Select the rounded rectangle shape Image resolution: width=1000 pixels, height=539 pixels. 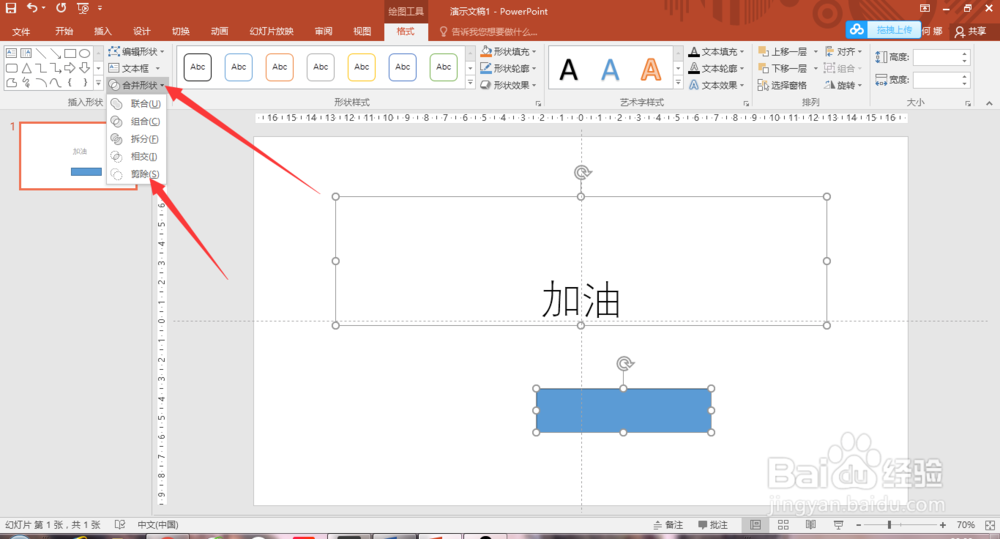[11, 68]
